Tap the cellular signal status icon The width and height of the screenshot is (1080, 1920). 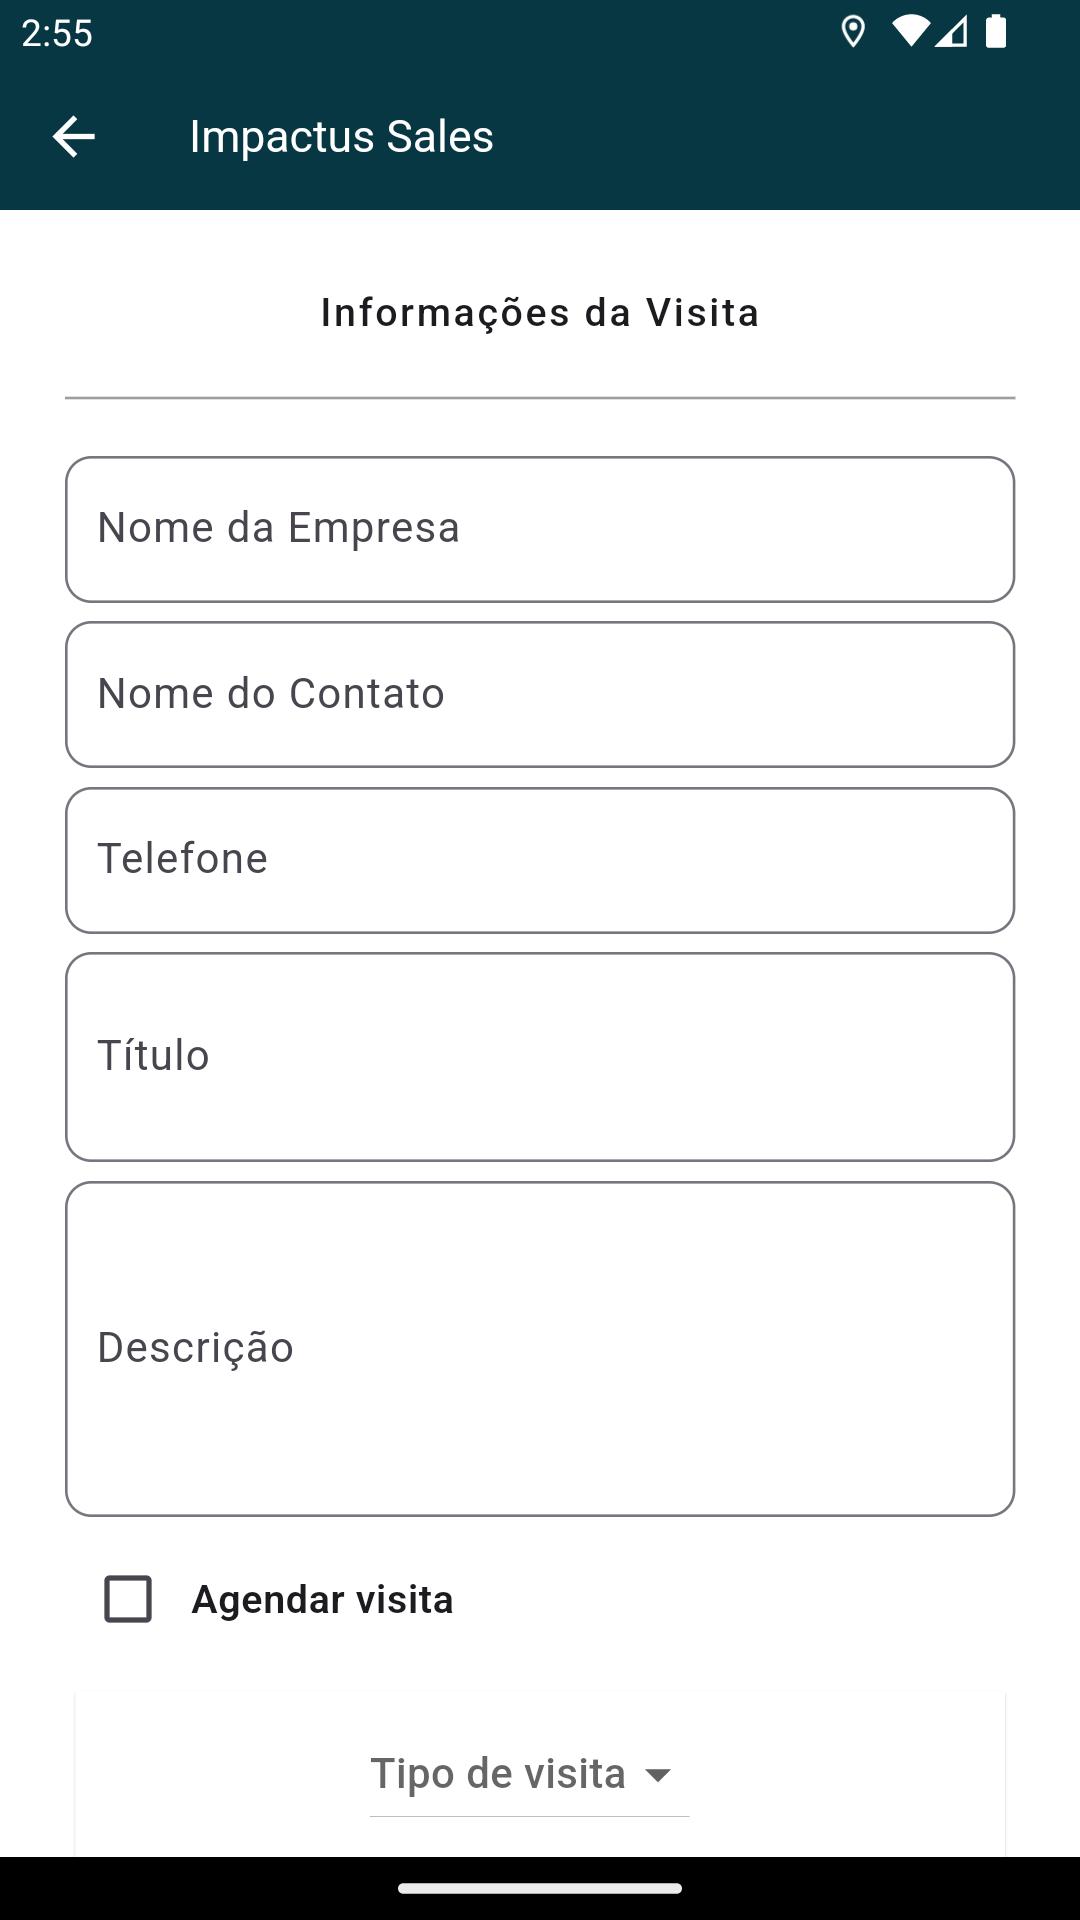[x=951, y=32]
